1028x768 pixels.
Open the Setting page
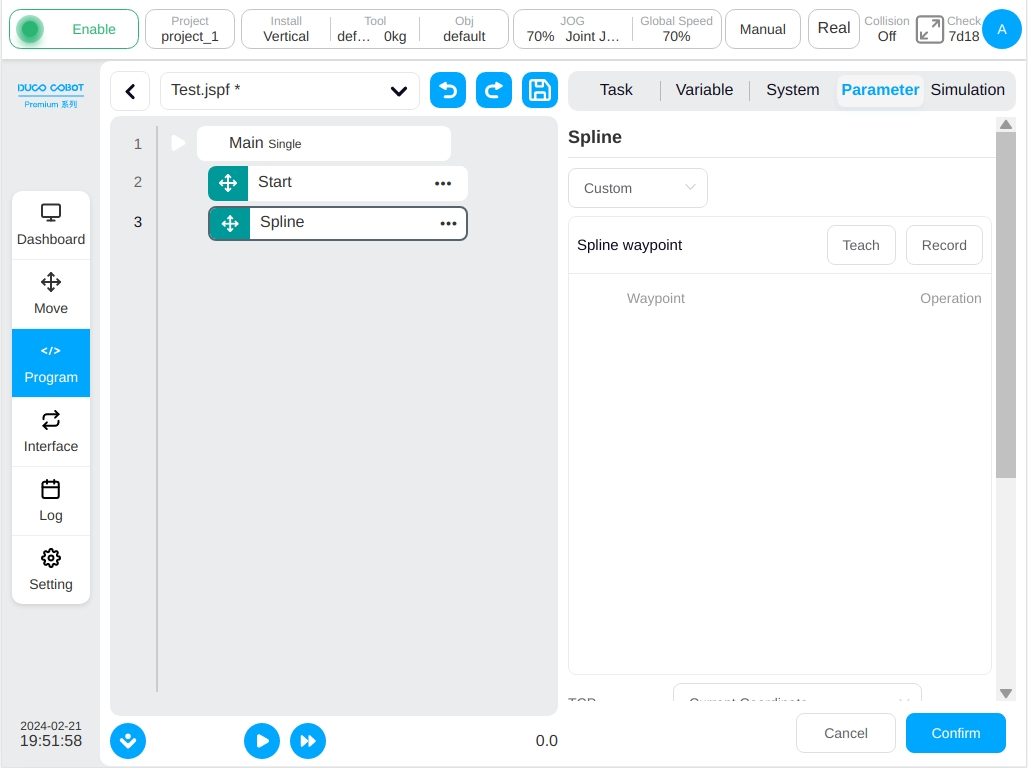click(x=50, y=569)
